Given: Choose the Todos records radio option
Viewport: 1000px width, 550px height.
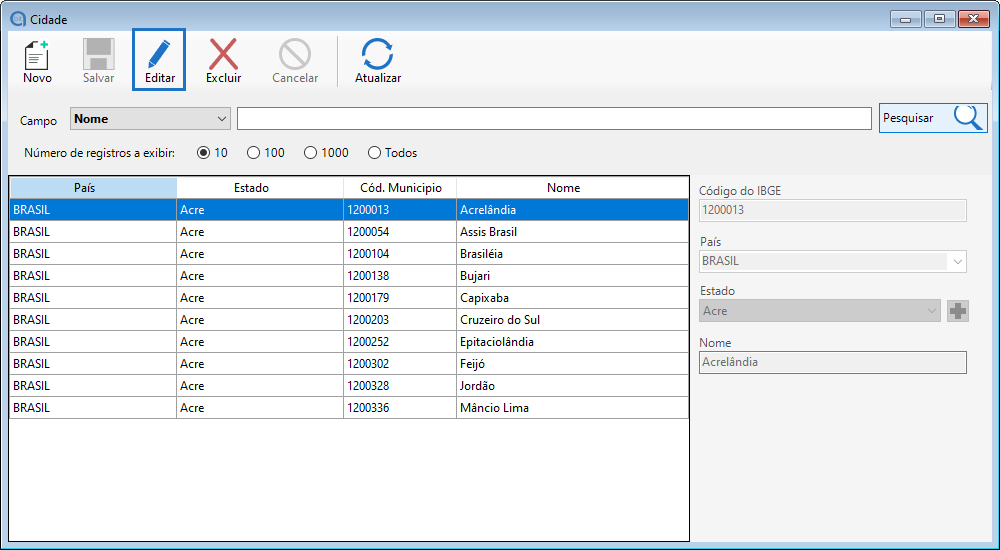Looking at the screenshot, I should 375,153.
